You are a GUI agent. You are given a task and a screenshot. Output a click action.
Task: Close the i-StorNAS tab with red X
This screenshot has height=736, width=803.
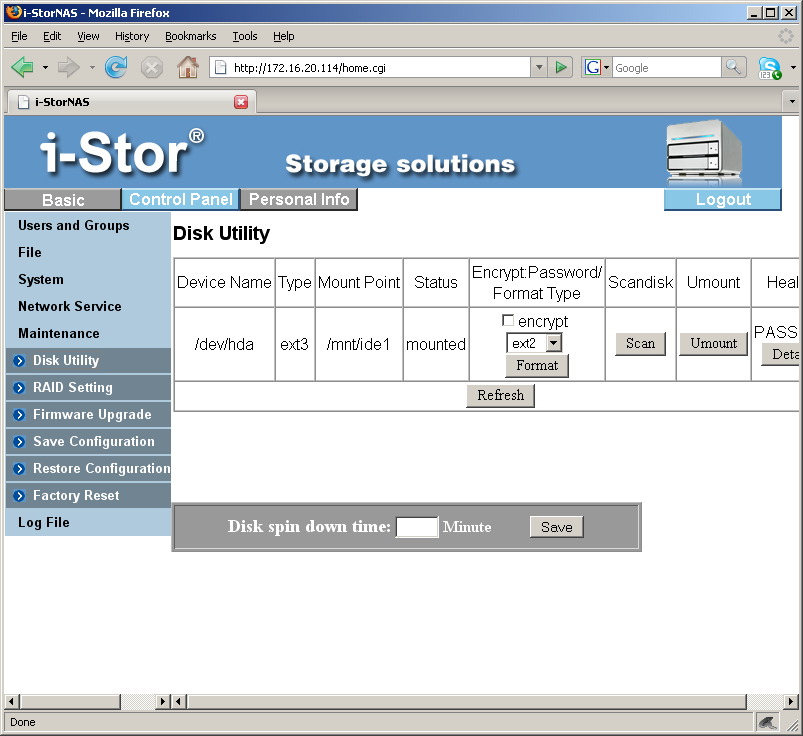pyautogui.click(x=241, y=102)
